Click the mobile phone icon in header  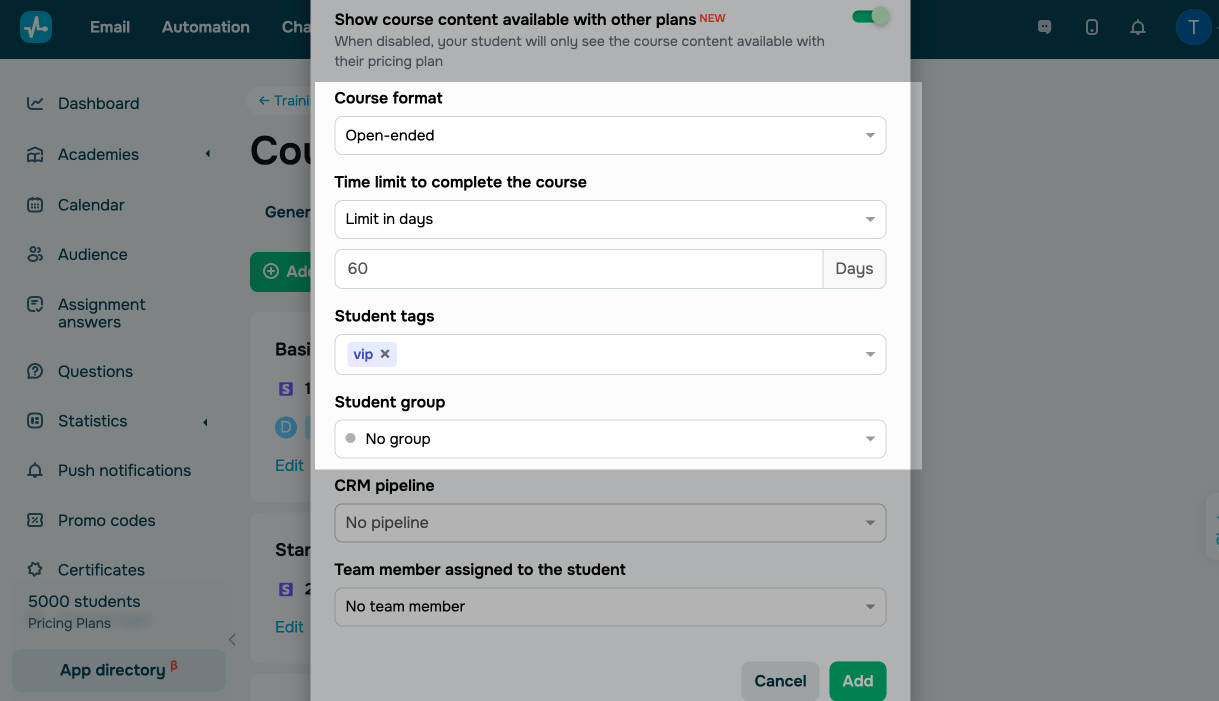tap(1092, 27)
